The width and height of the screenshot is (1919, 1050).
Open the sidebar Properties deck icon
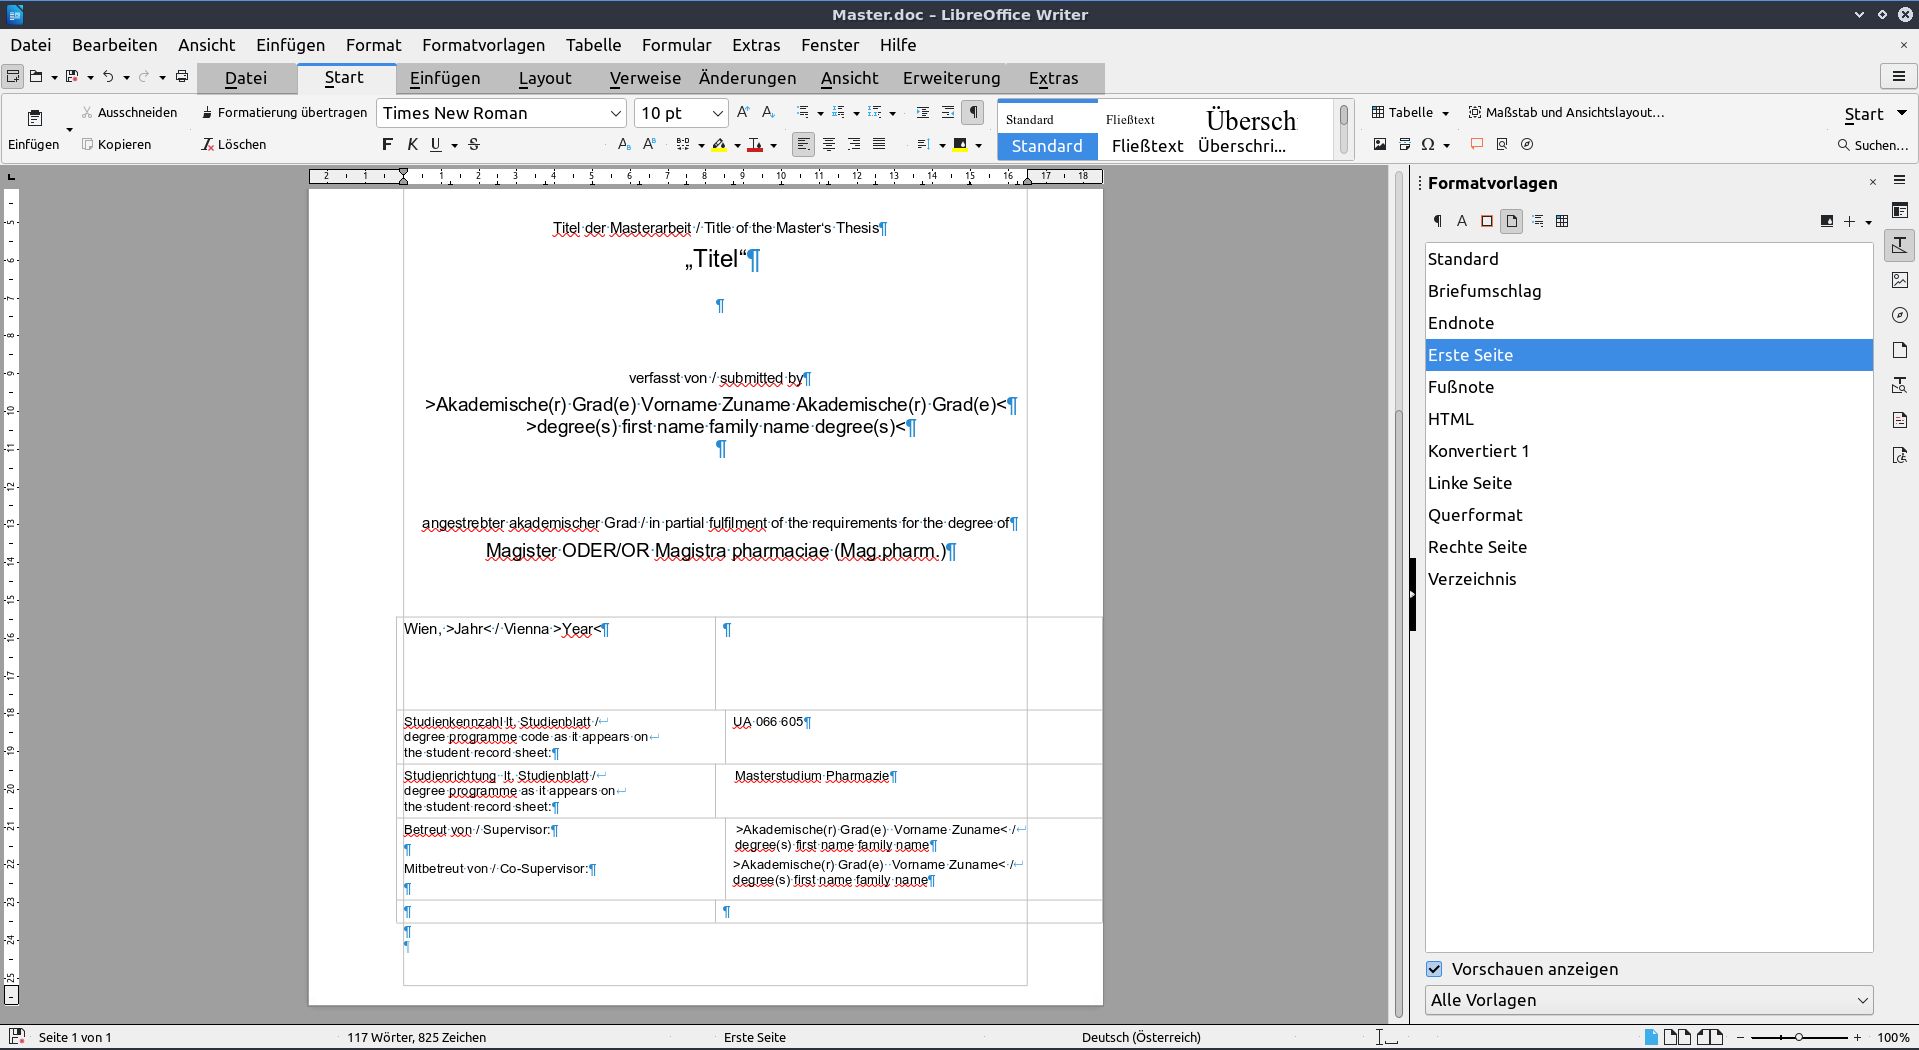[x=1900, y=210]
